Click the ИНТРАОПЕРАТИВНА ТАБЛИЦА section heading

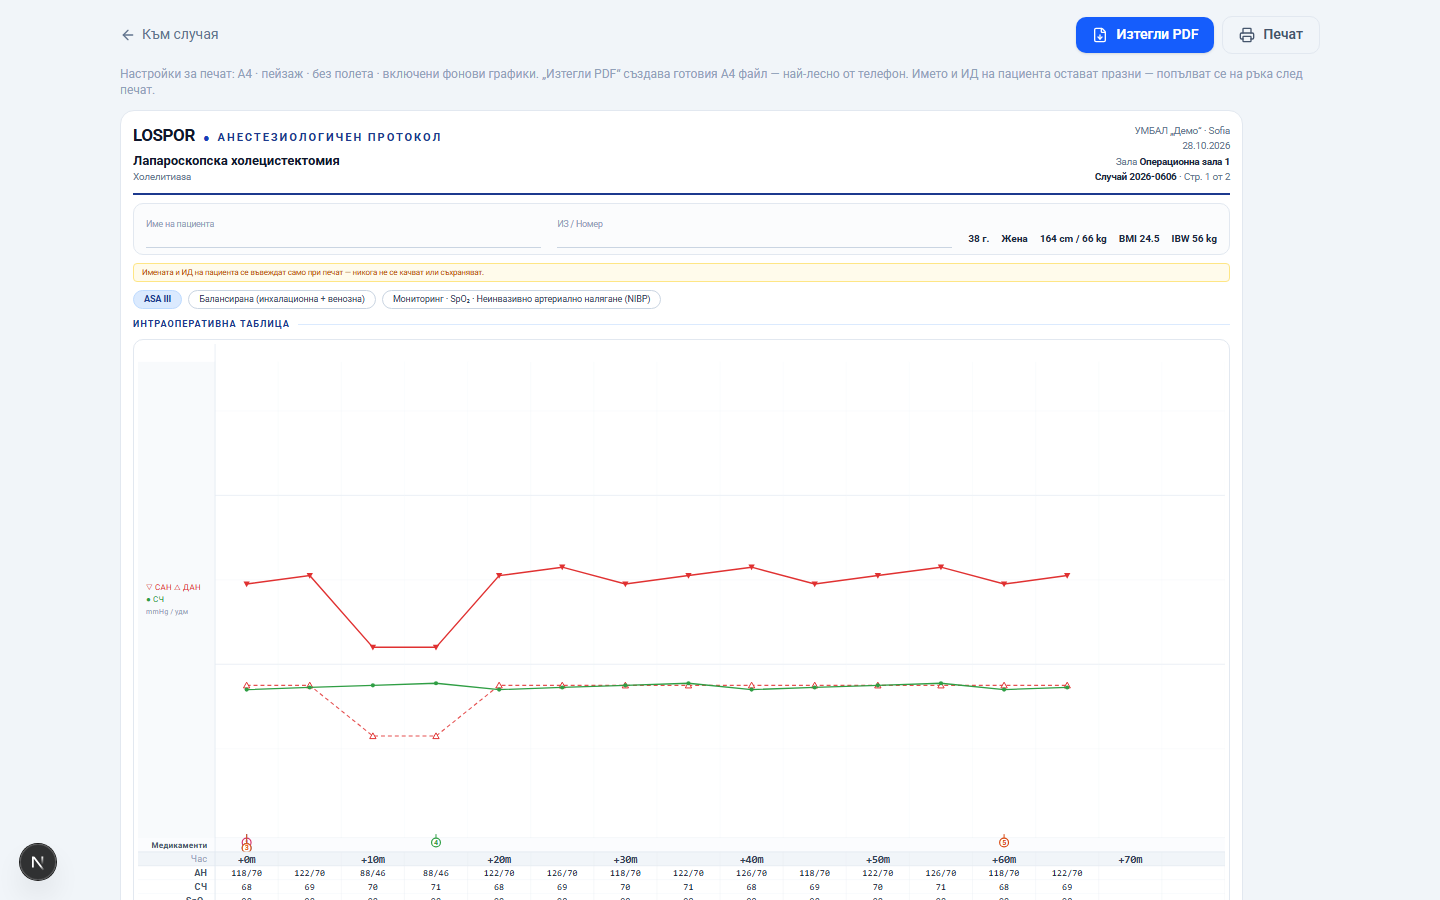(x=211, y=324)
